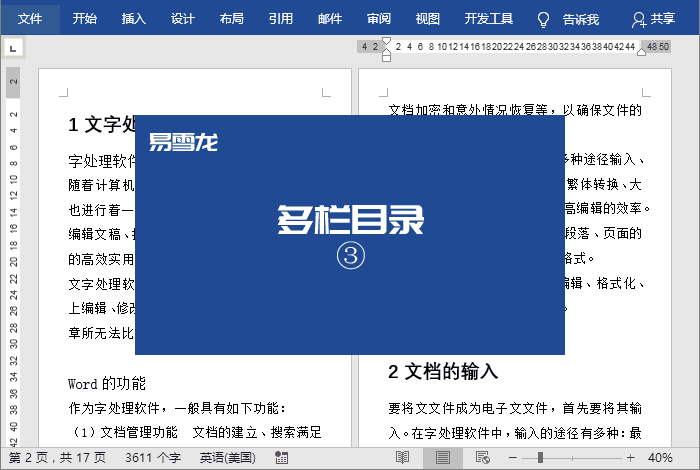Screen dimensions: 700x470
Task: Open the 插入 ribbon tab
Action: pos(134,19)
